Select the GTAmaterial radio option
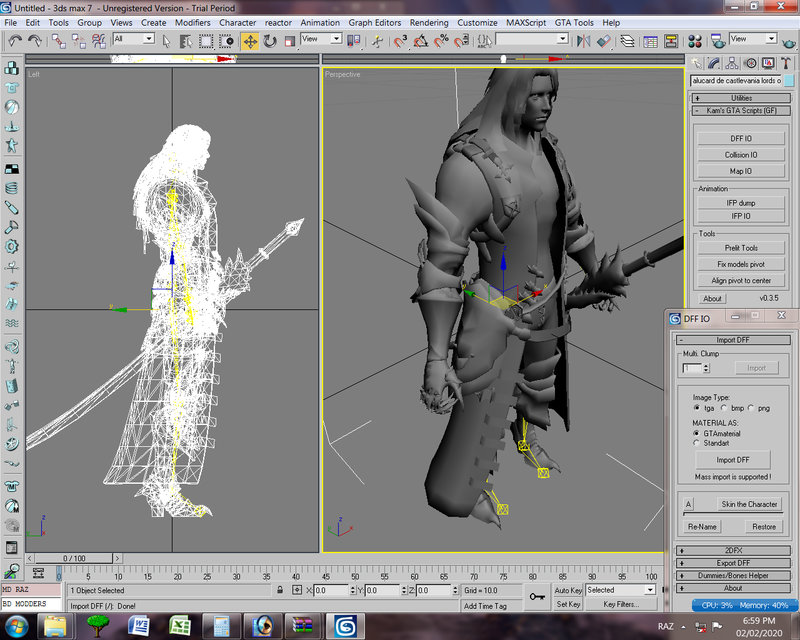 (x=696, y=433)
